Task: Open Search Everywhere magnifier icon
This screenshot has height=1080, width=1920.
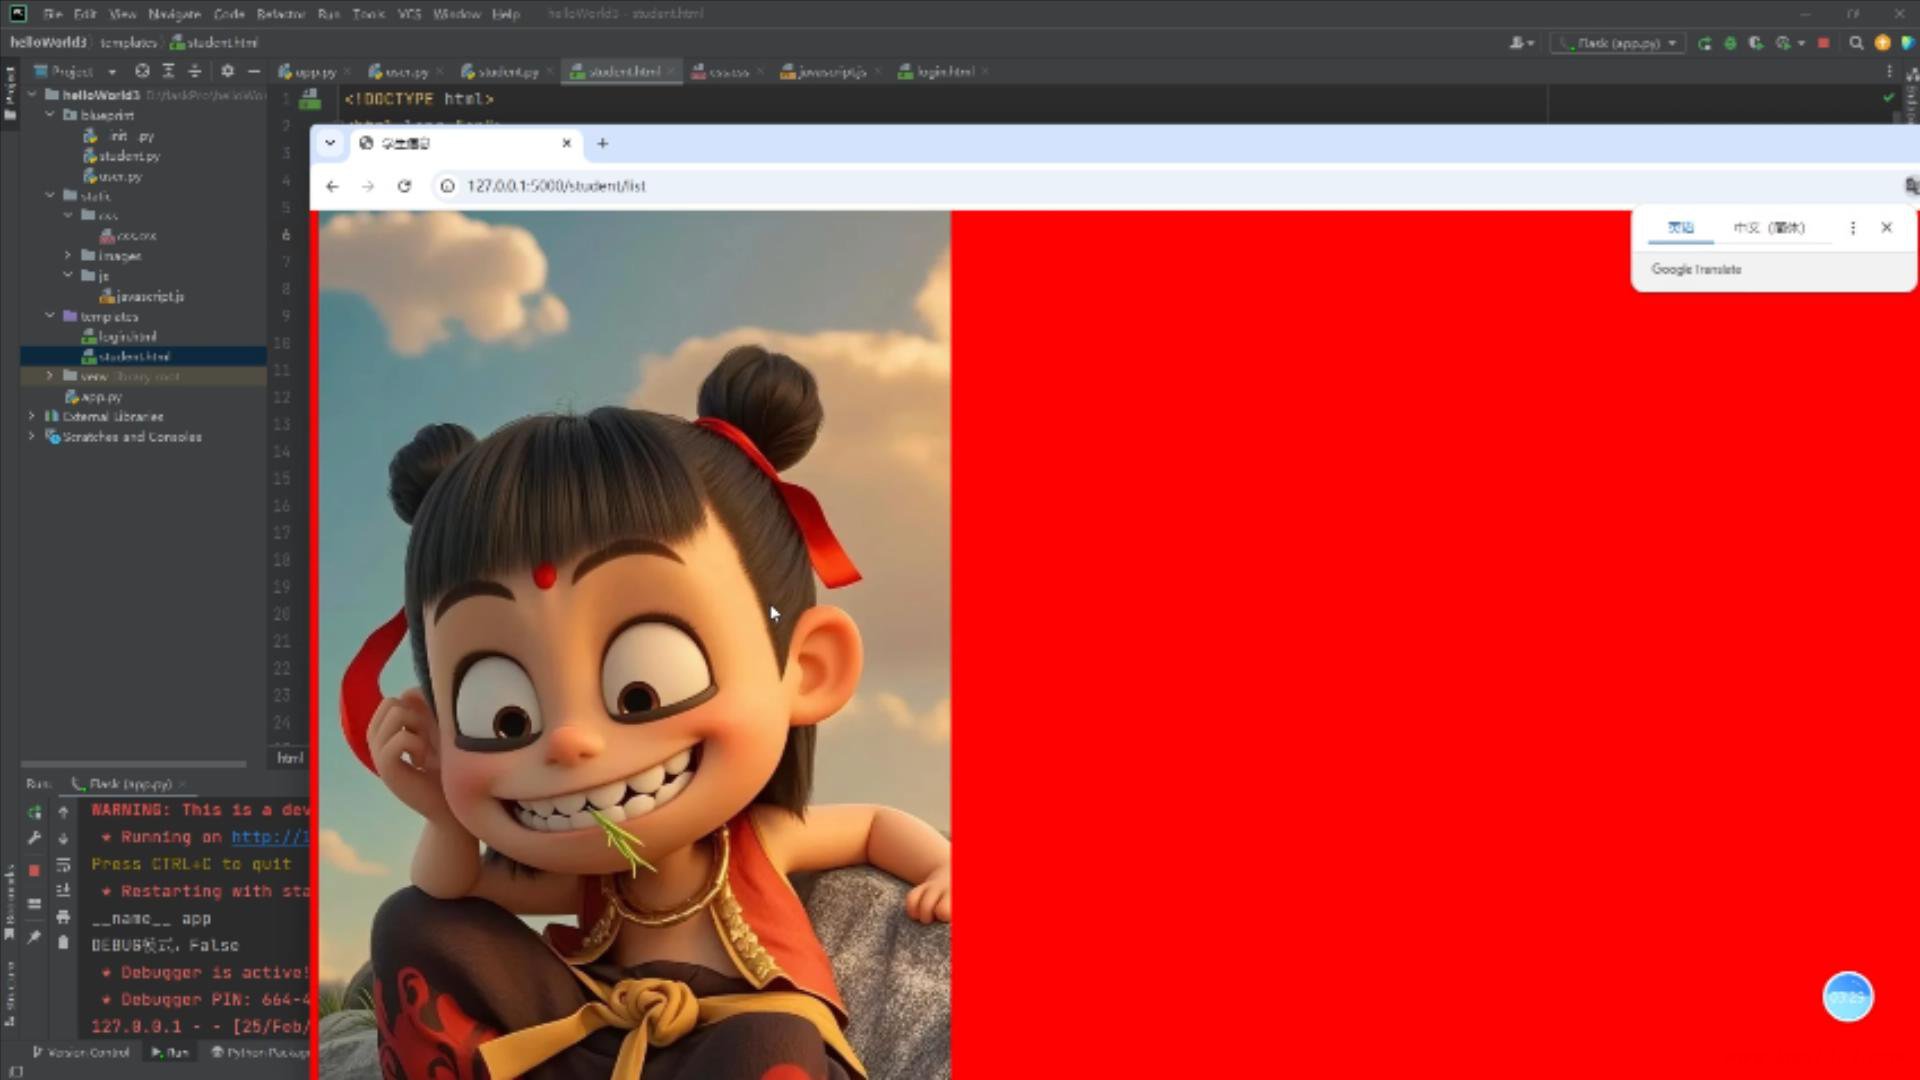Action: [x=1856, y=43]
